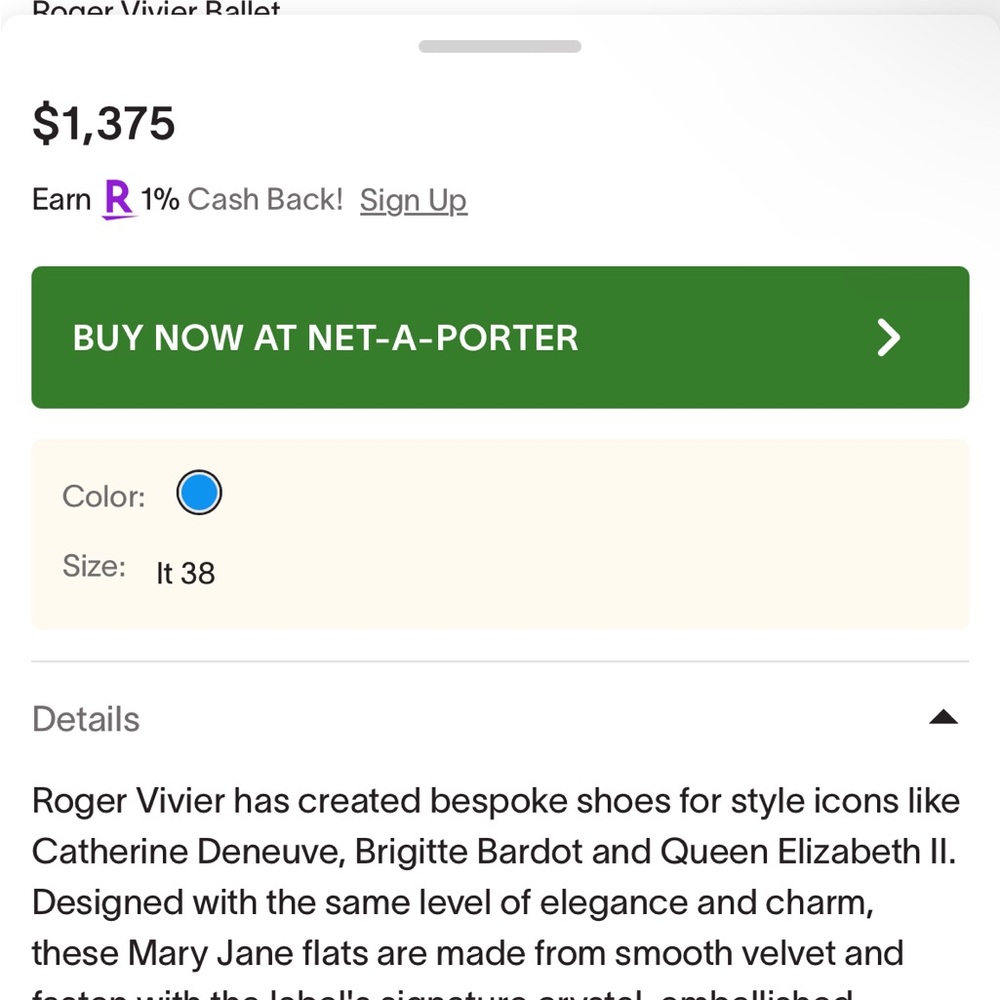Tap the gray drag handle on the sheet
This screenshot has height=1000, width=1000.
pyautogui.click(x=500, y=46)
